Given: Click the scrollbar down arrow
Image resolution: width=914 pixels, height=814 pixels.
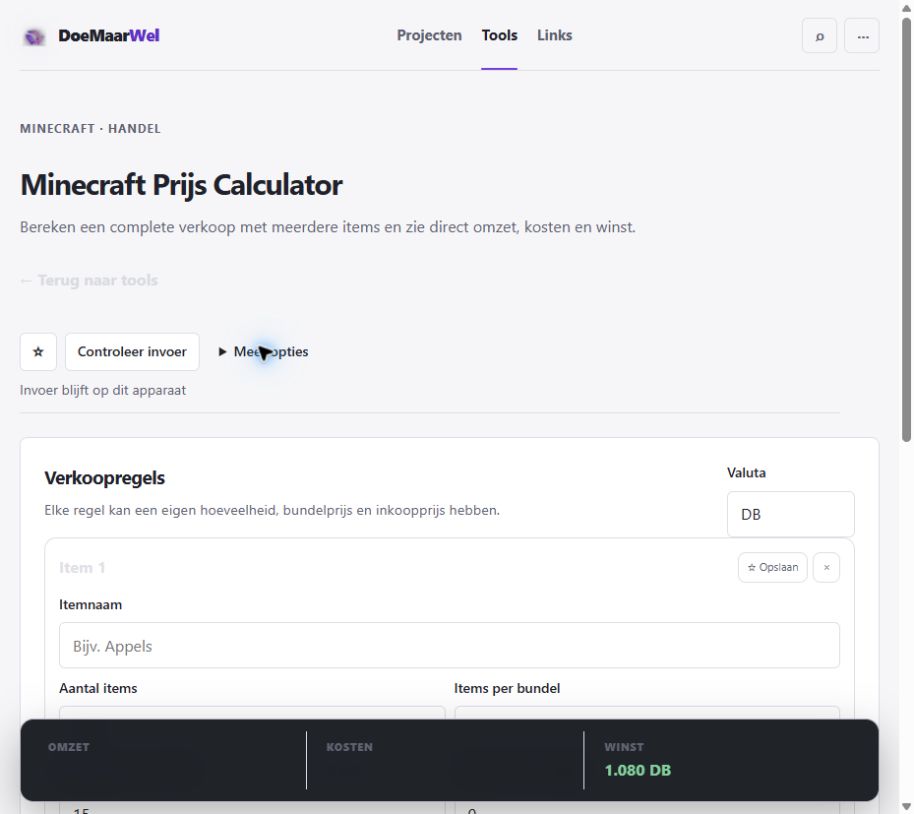Looking at the screenshot, I should (906, 806).
